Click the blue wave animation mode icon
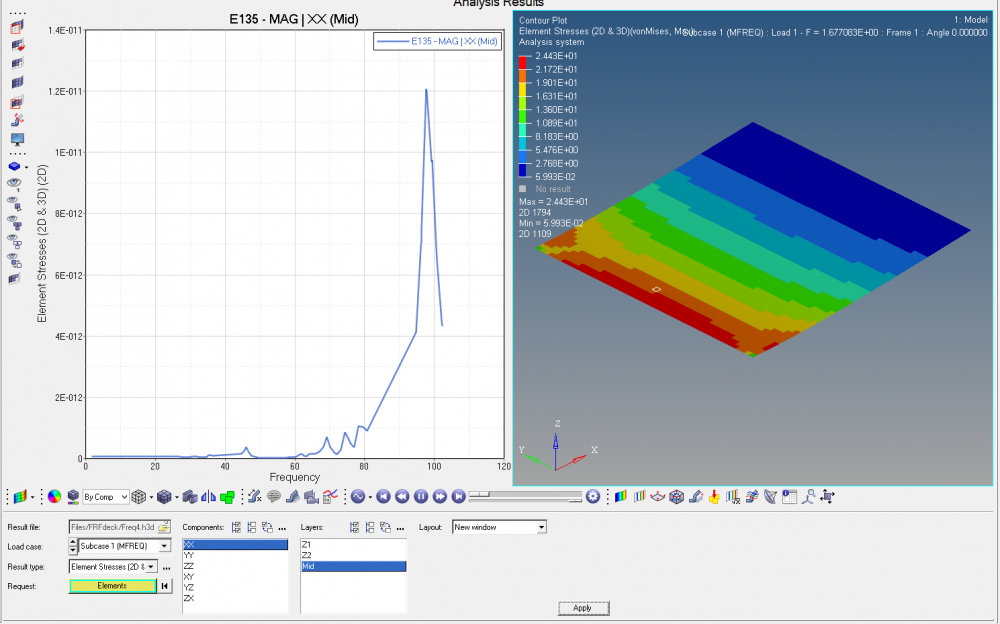 358,496
